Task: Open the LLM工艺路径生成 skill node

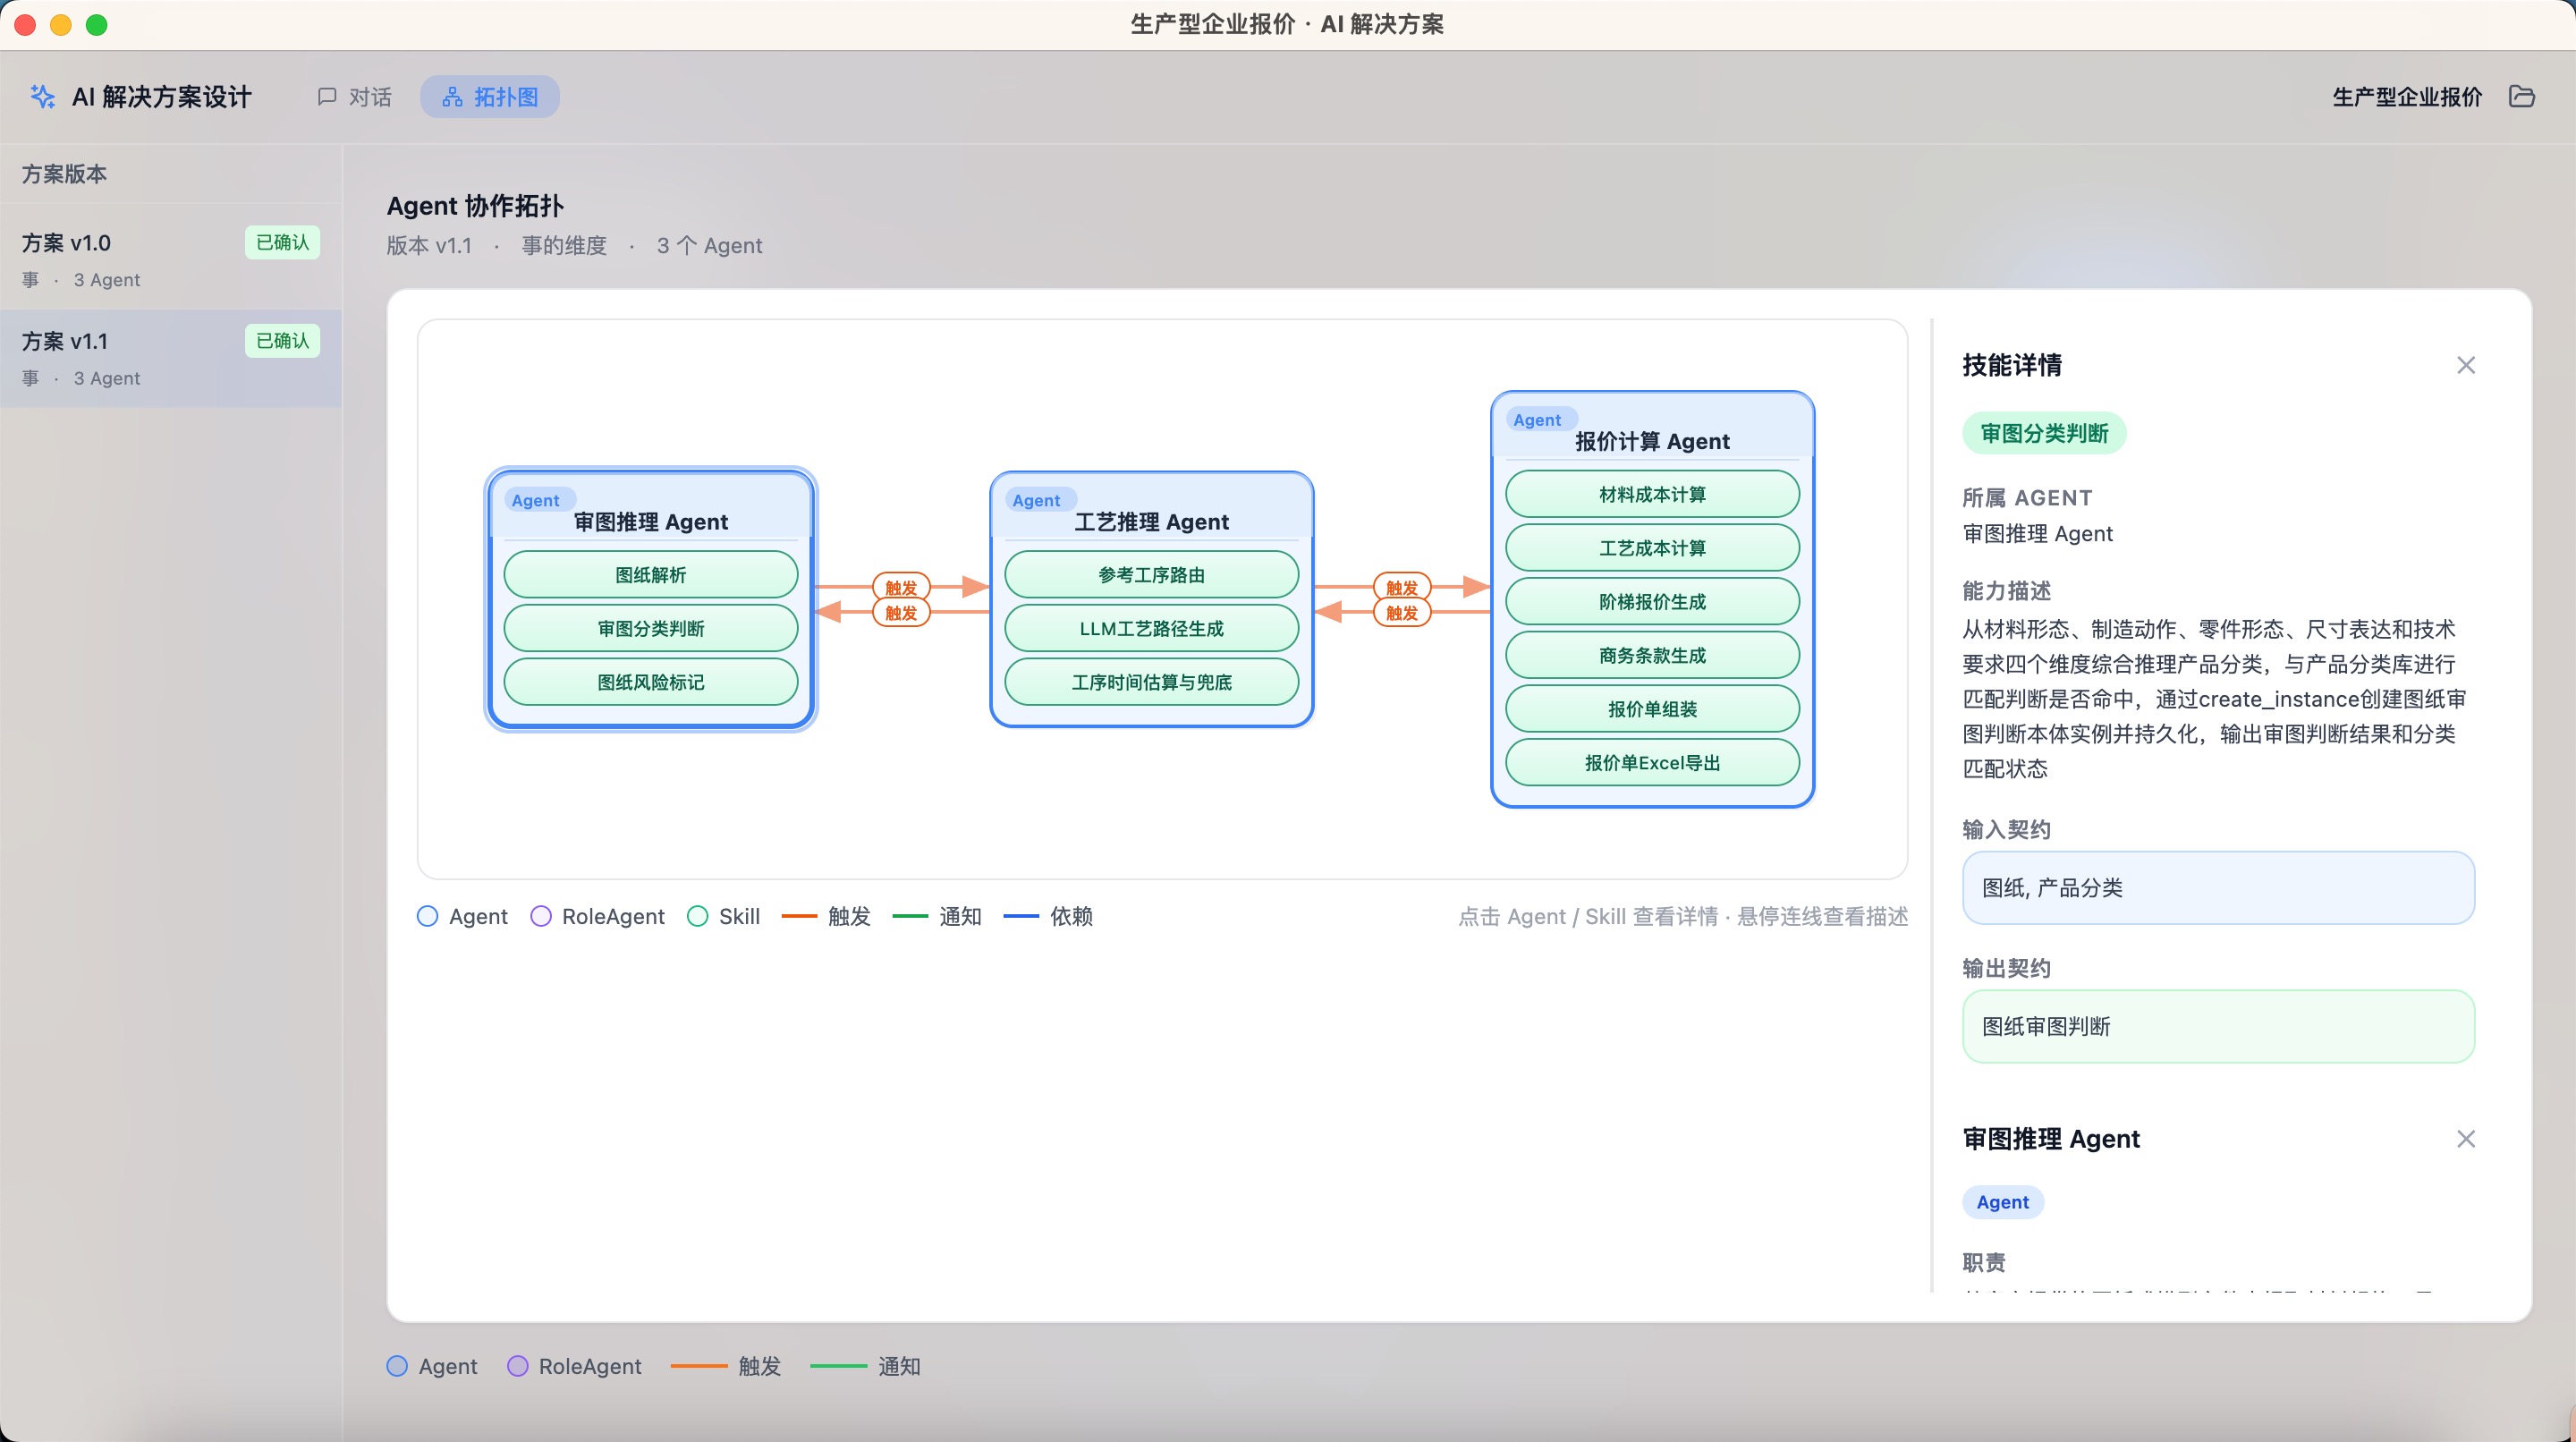Action: coord(1151,629)
